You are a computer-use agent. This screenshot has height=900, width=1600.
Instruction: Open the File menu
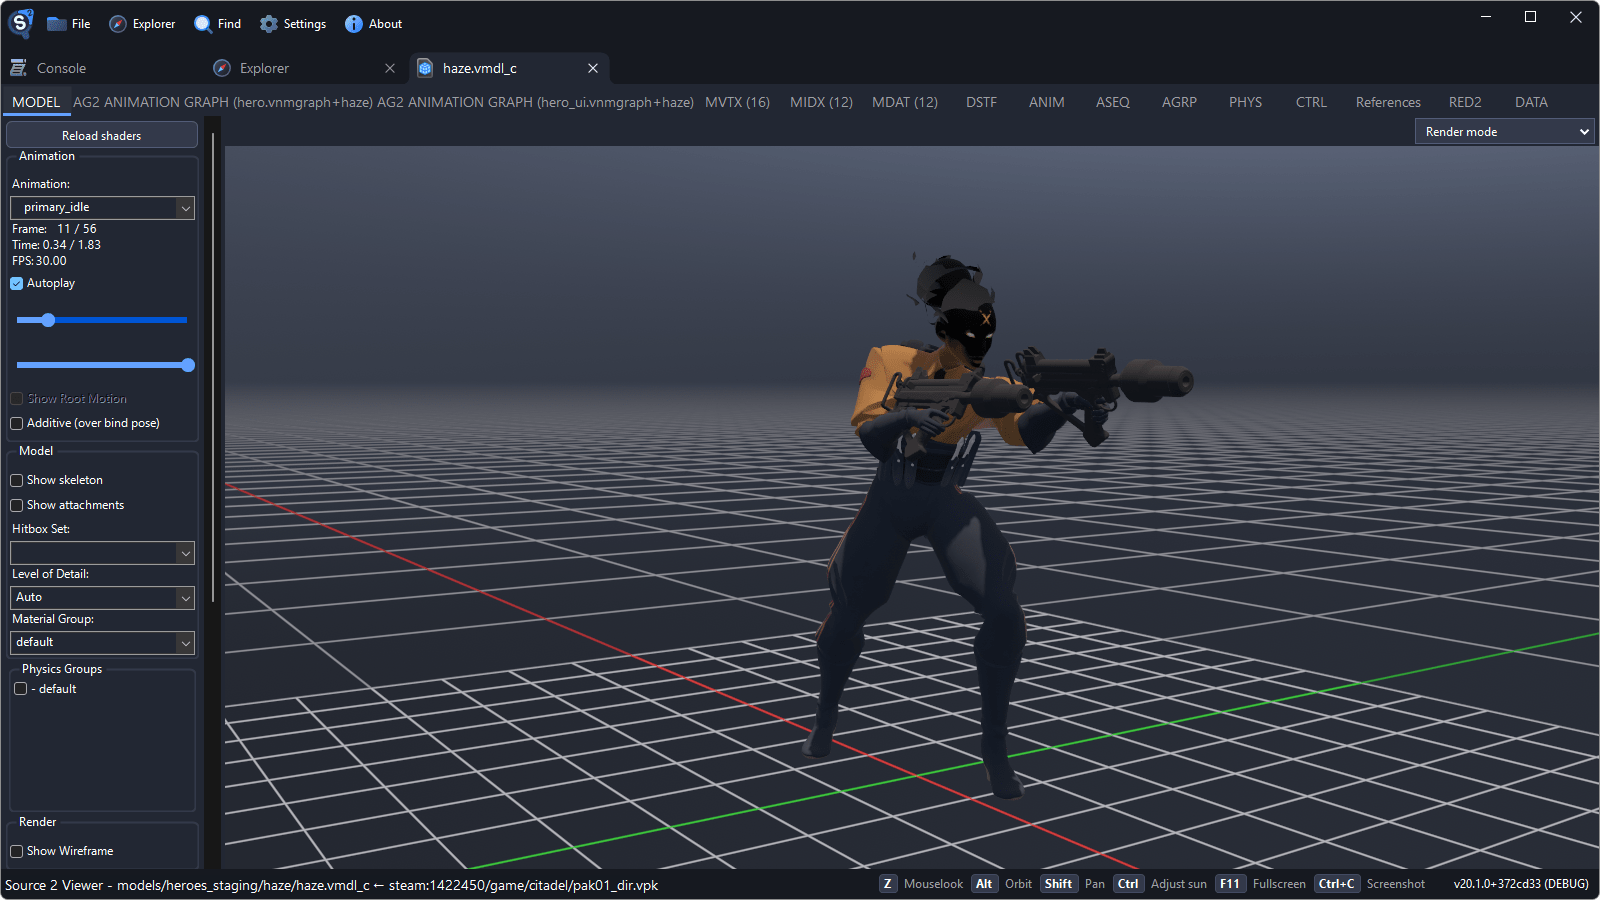tap(69, 24)
